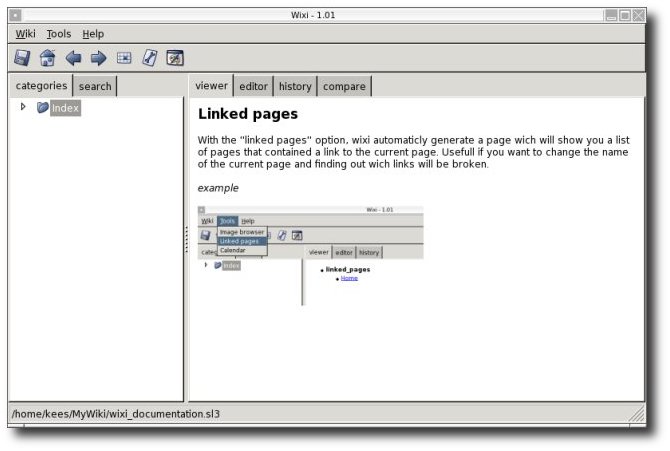
Task: Click window menu icon in title bar
Action: click(x=15, y=16)
